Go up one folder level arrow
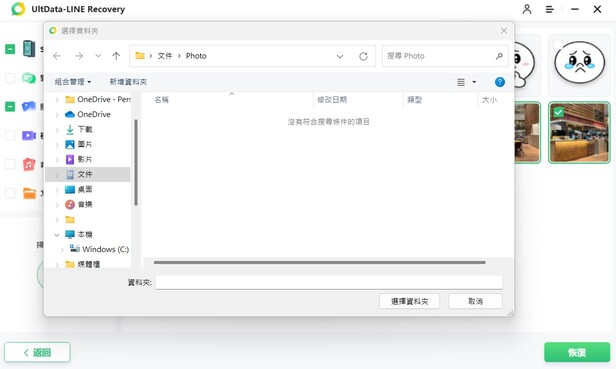This screenshot has width=616, height=369. click(x=116, y=56)
